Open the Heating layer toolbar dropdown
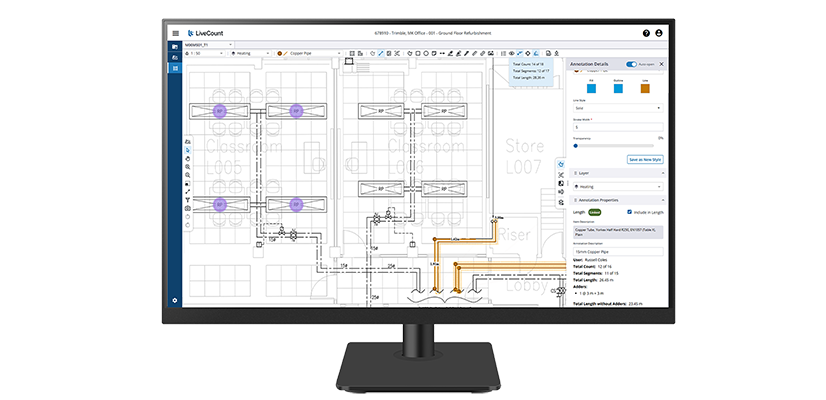This screenshot has height=400, width=826. click(251, 53)
